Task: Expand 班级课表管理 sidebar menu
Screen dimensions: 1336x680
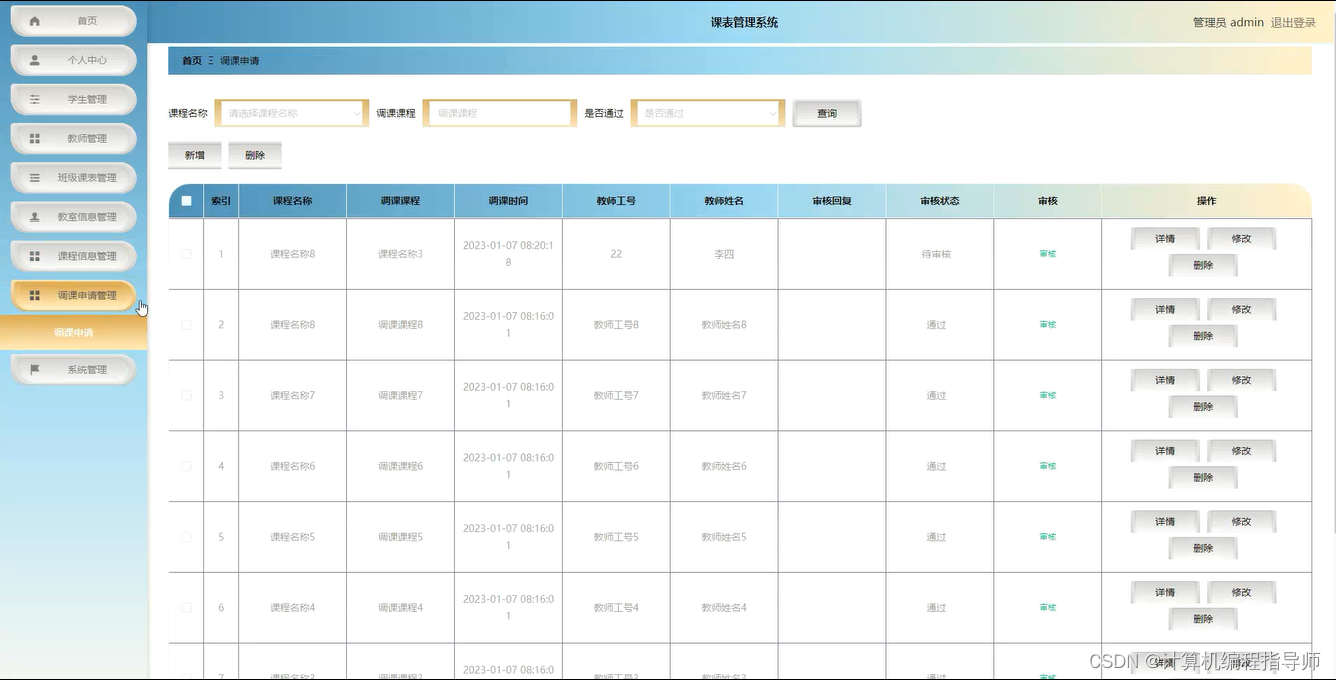Action: [x=74, y=177]
